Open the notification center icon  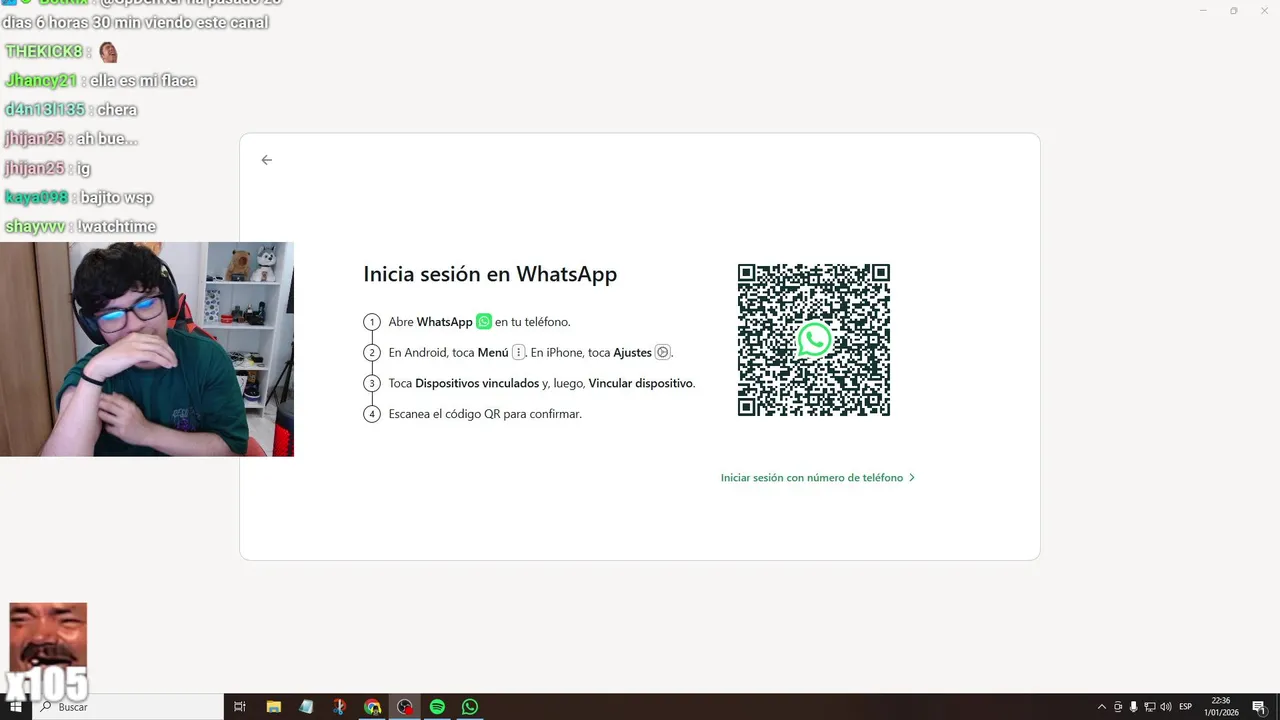(1259, 707)
